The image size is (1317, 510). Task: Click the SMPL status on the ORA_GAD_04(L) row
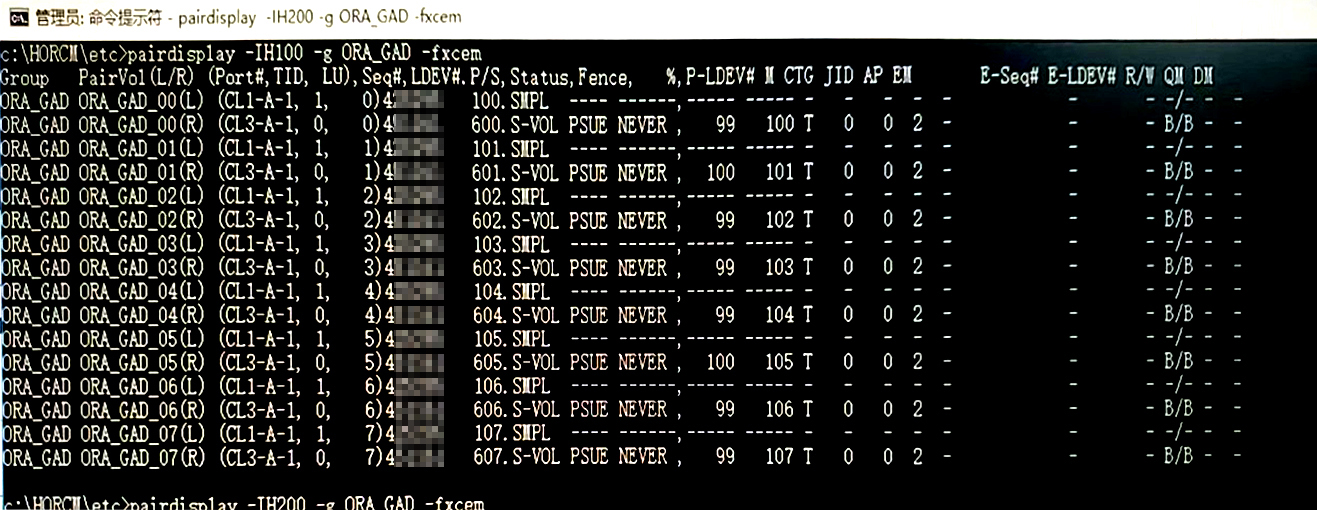(530, 292)
